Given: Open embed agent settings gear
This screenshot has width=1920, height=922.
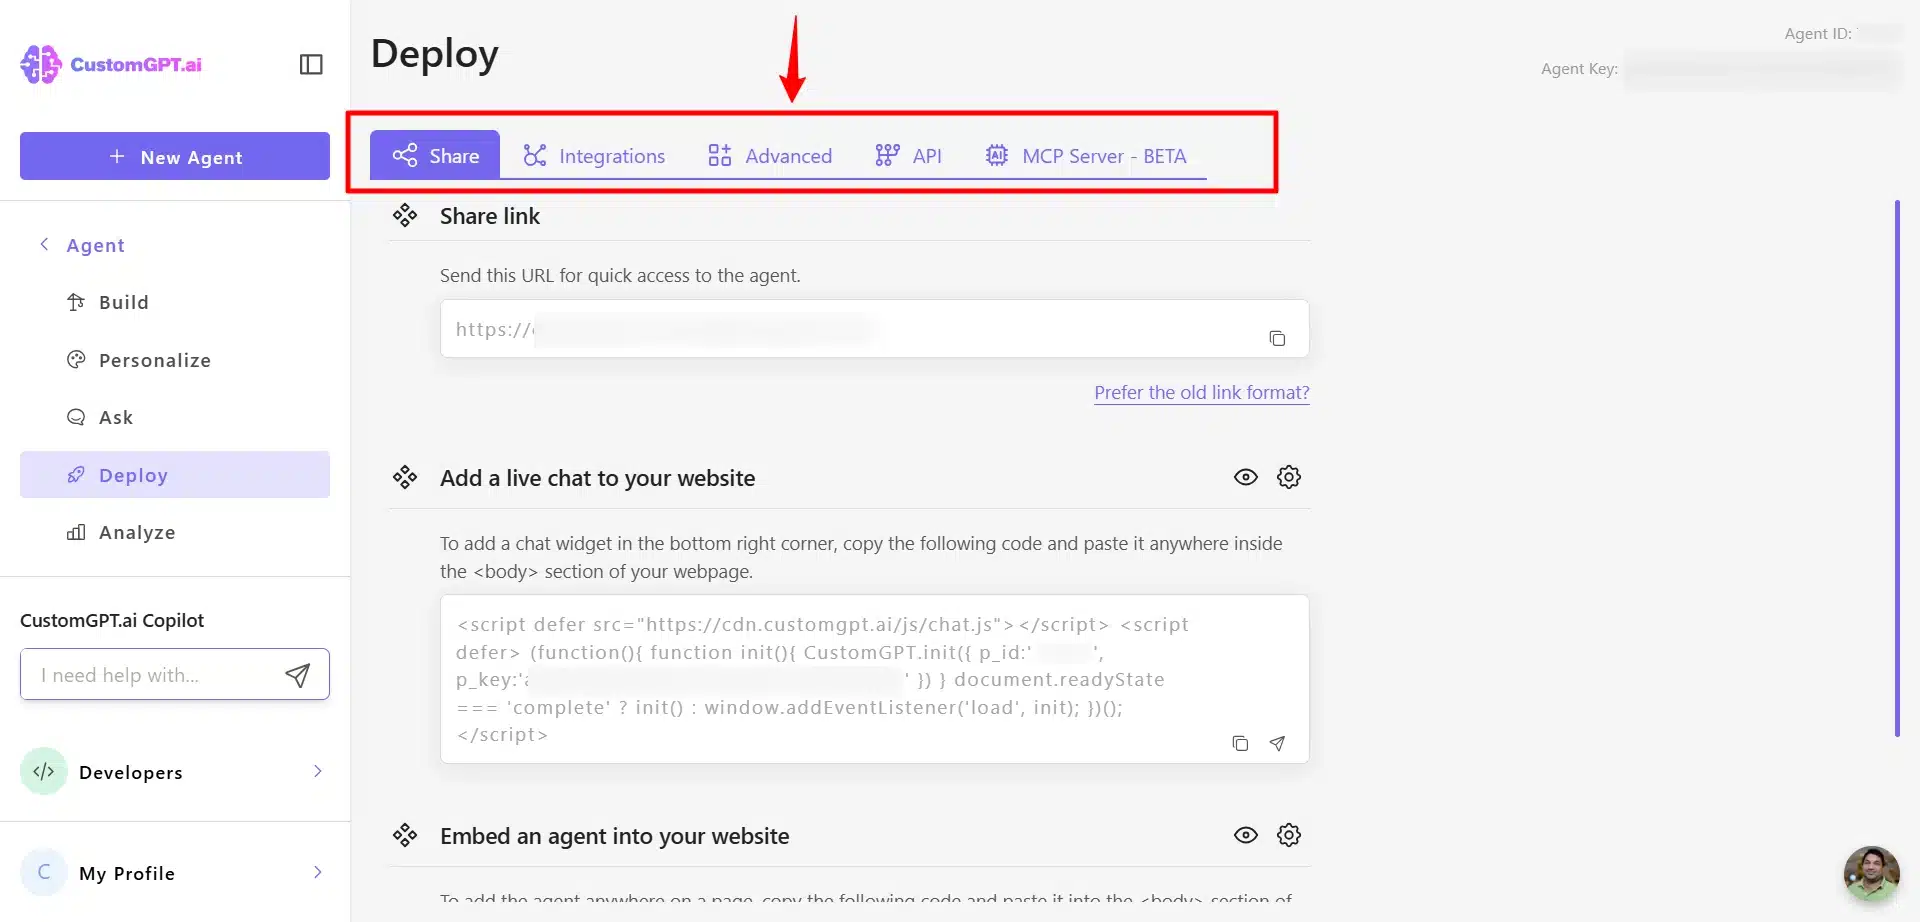Looking at the screenshot, I should pos(1289,835).
